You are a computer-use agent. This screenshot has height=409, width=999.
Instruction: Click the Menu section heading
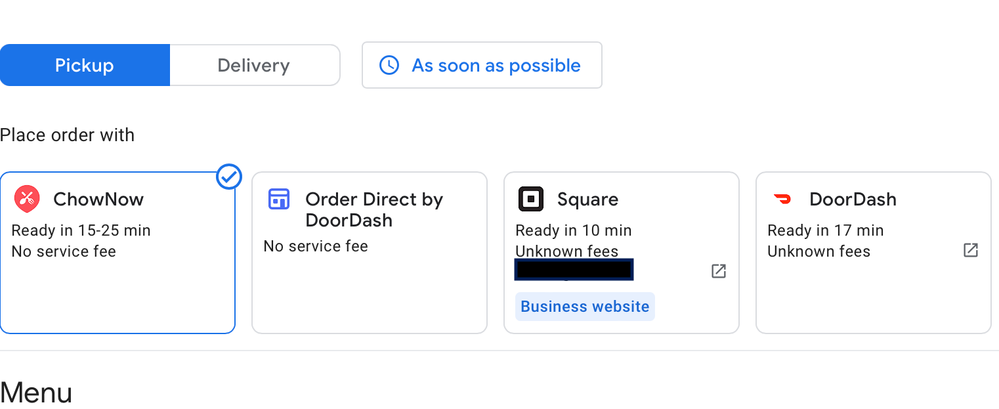pos(36,392)
